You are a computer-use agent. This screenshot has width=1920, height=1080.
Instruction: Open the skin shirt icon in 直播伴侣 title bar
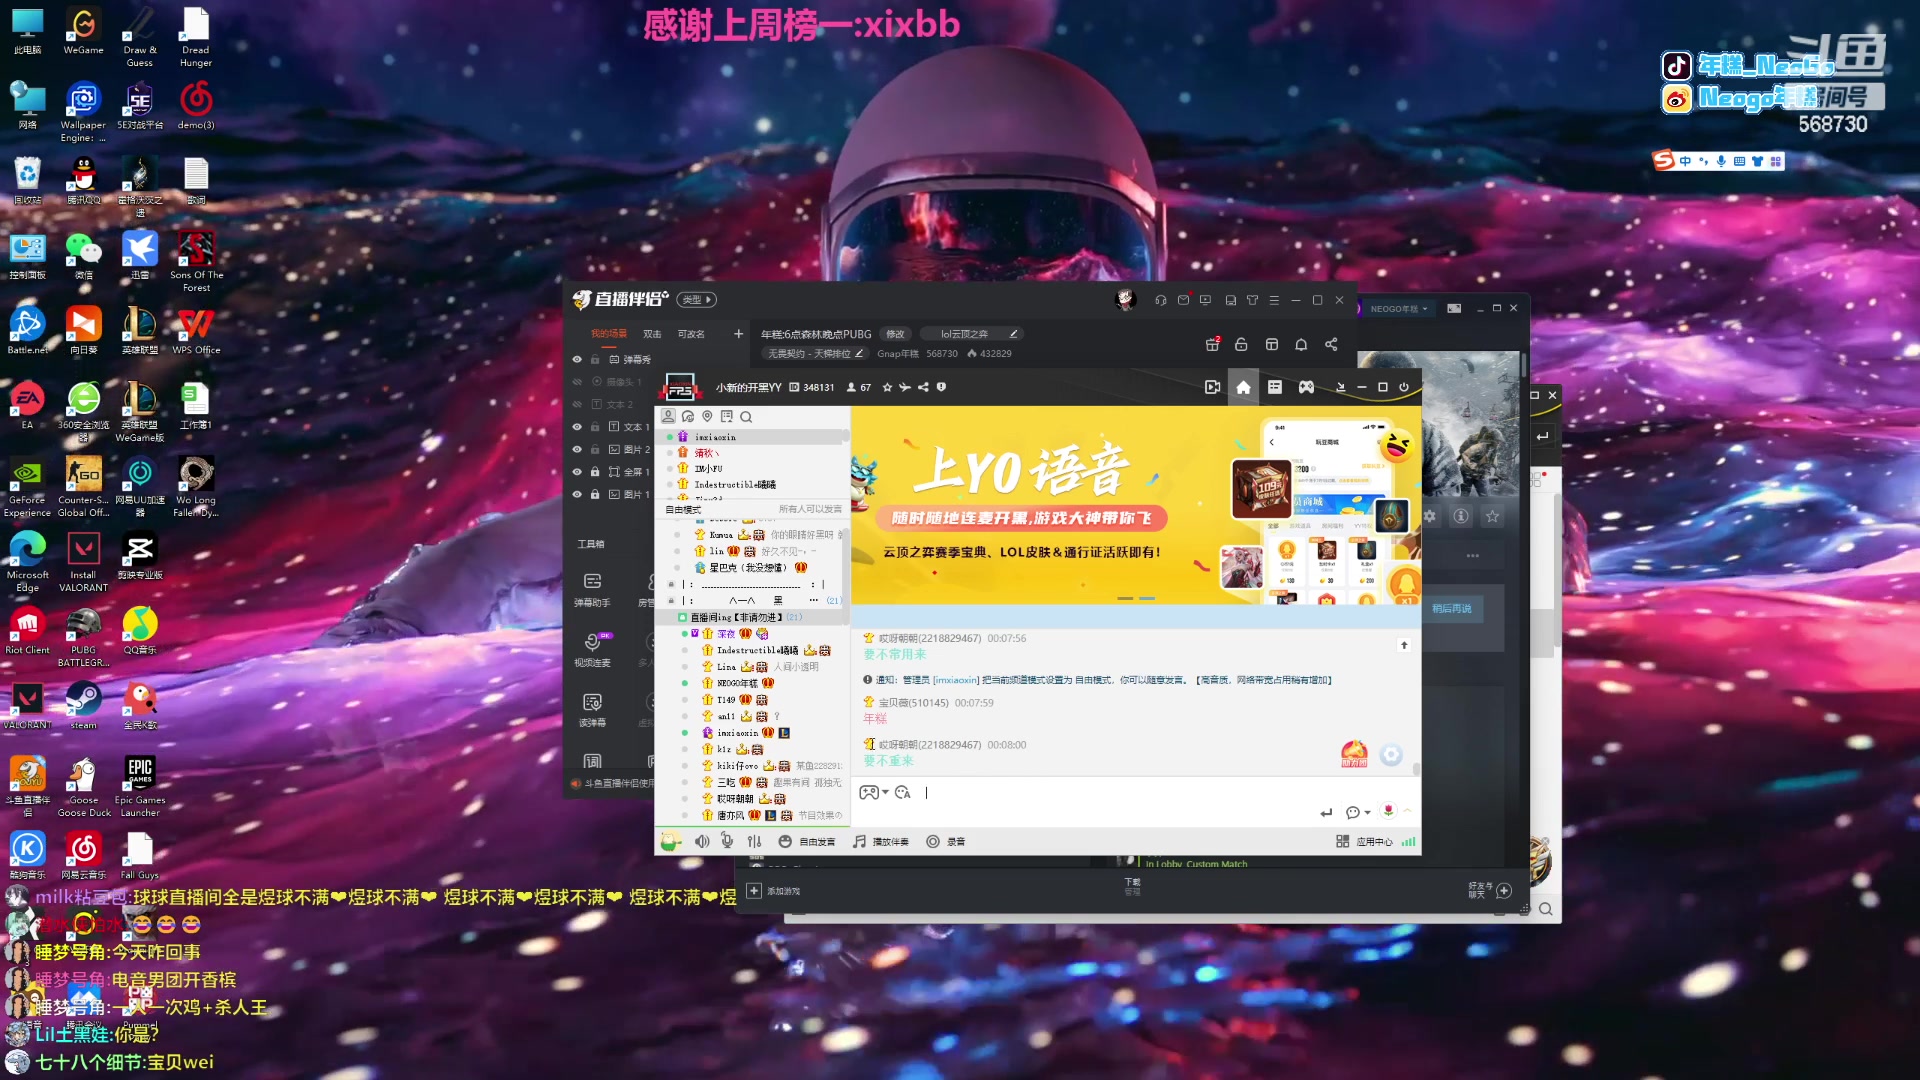(x=1252, y=300)
